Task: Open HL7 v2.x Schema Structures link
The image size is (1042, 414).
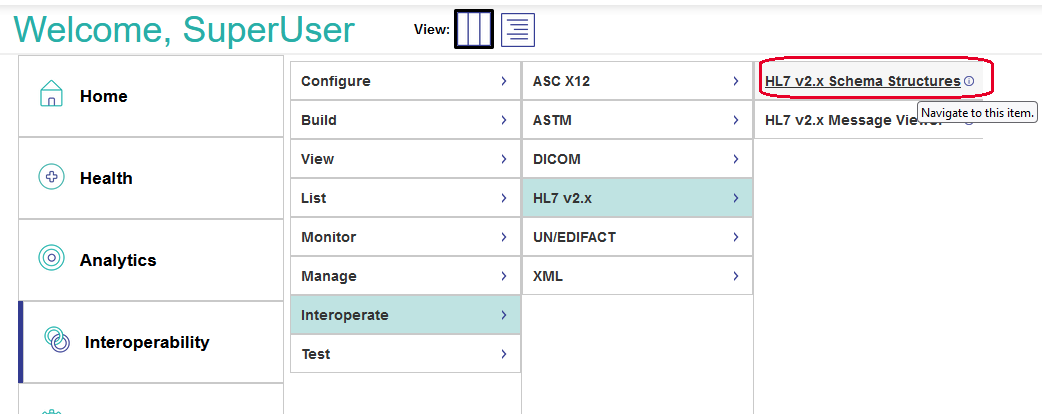Action: [862, 81]
